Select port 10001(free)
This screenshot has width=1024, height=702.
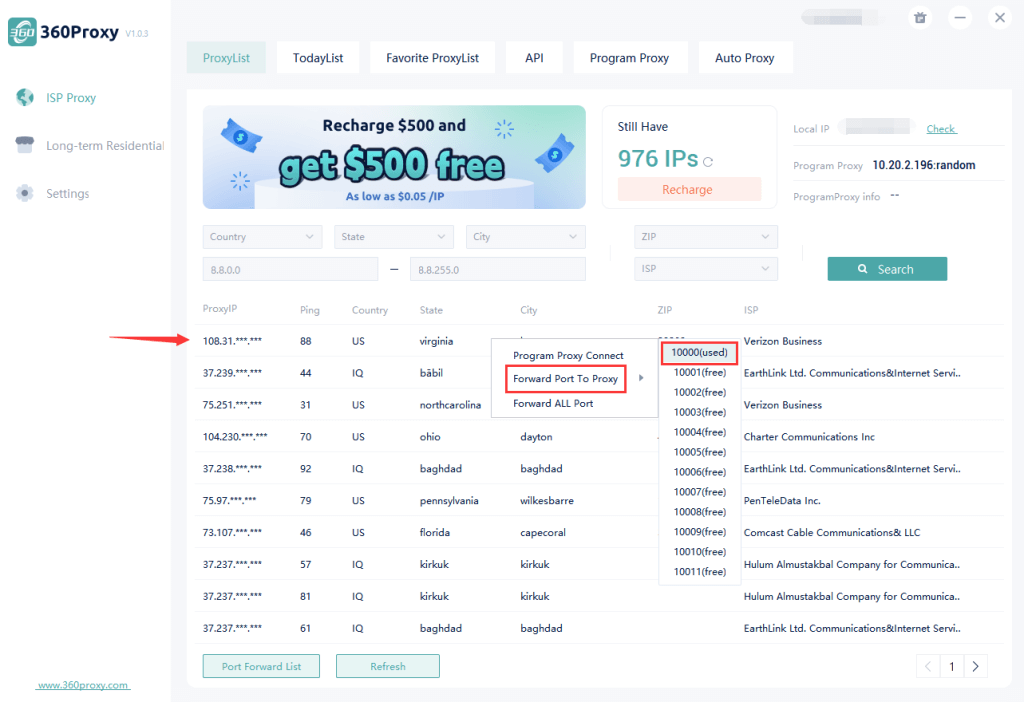700,372
